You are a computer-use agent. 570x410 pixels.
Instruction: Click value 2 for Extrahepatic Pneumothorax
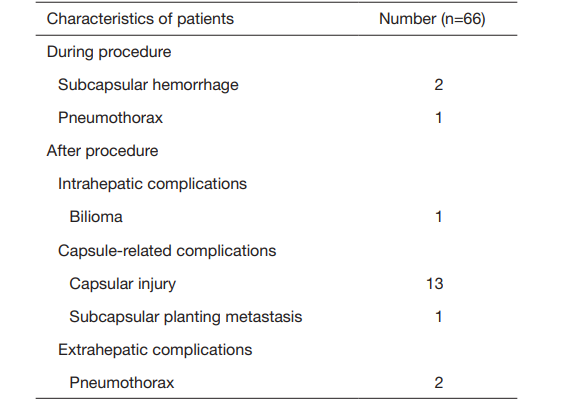(x=439, y=383)
